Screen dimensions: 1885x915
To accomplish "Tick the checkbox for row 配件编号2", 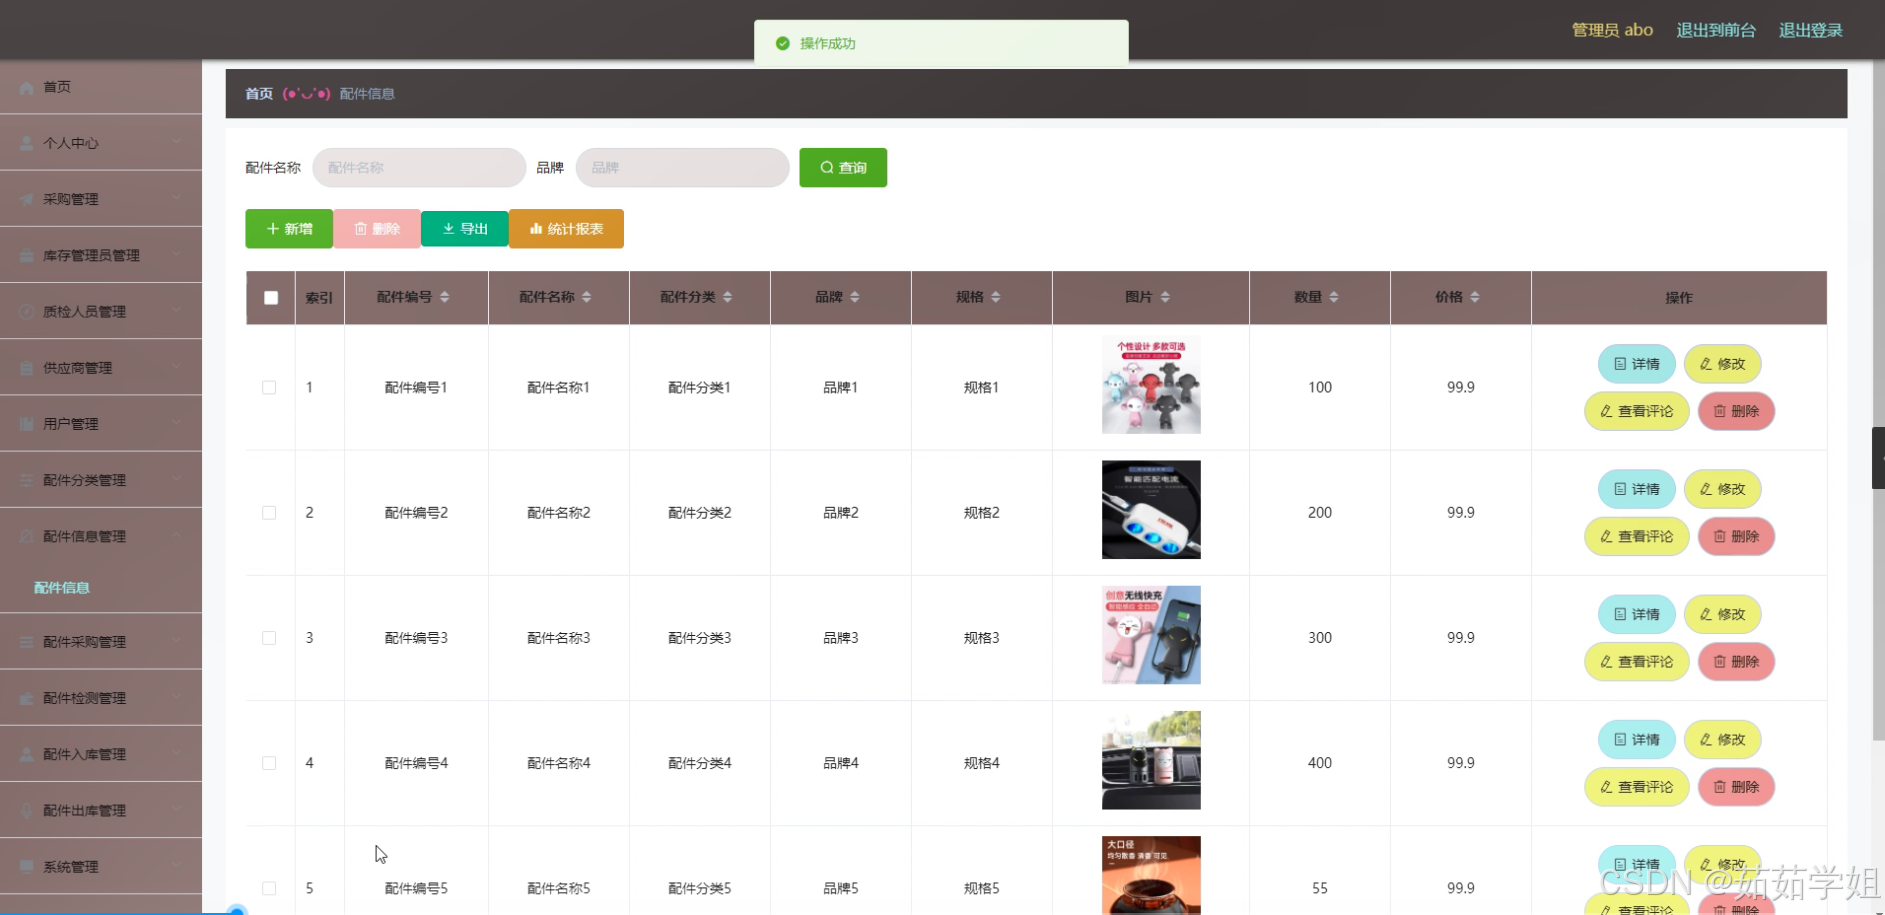I will (x=269, y=512).
